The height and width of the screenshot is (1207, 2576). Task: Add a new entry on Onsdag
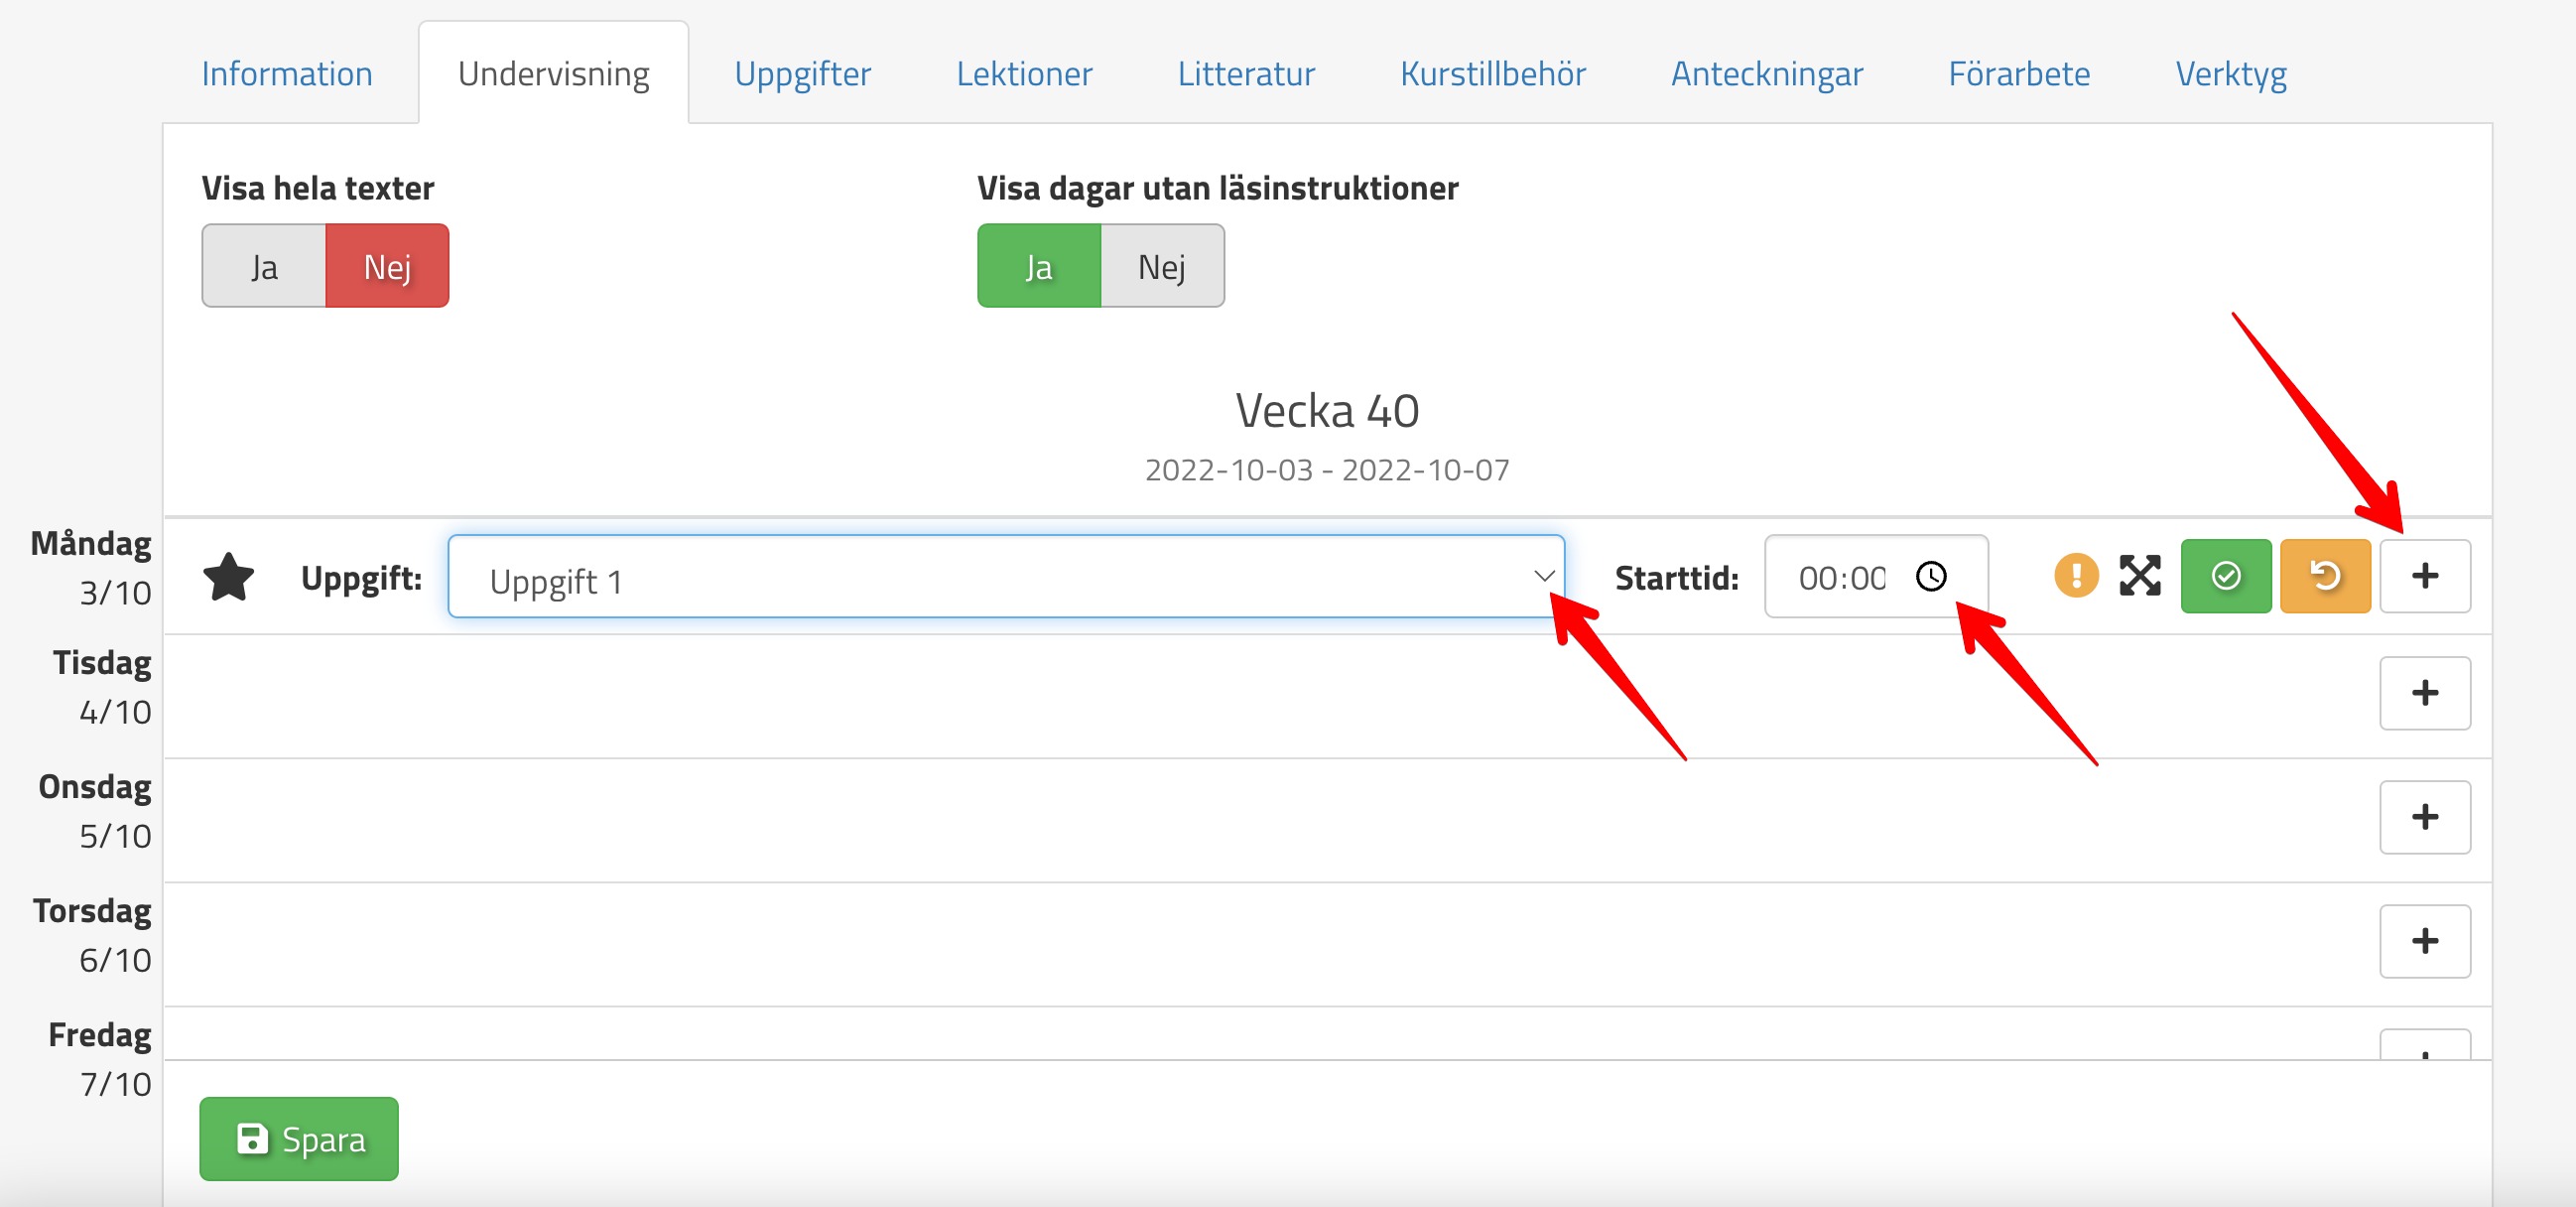(x=2424, y=817)
